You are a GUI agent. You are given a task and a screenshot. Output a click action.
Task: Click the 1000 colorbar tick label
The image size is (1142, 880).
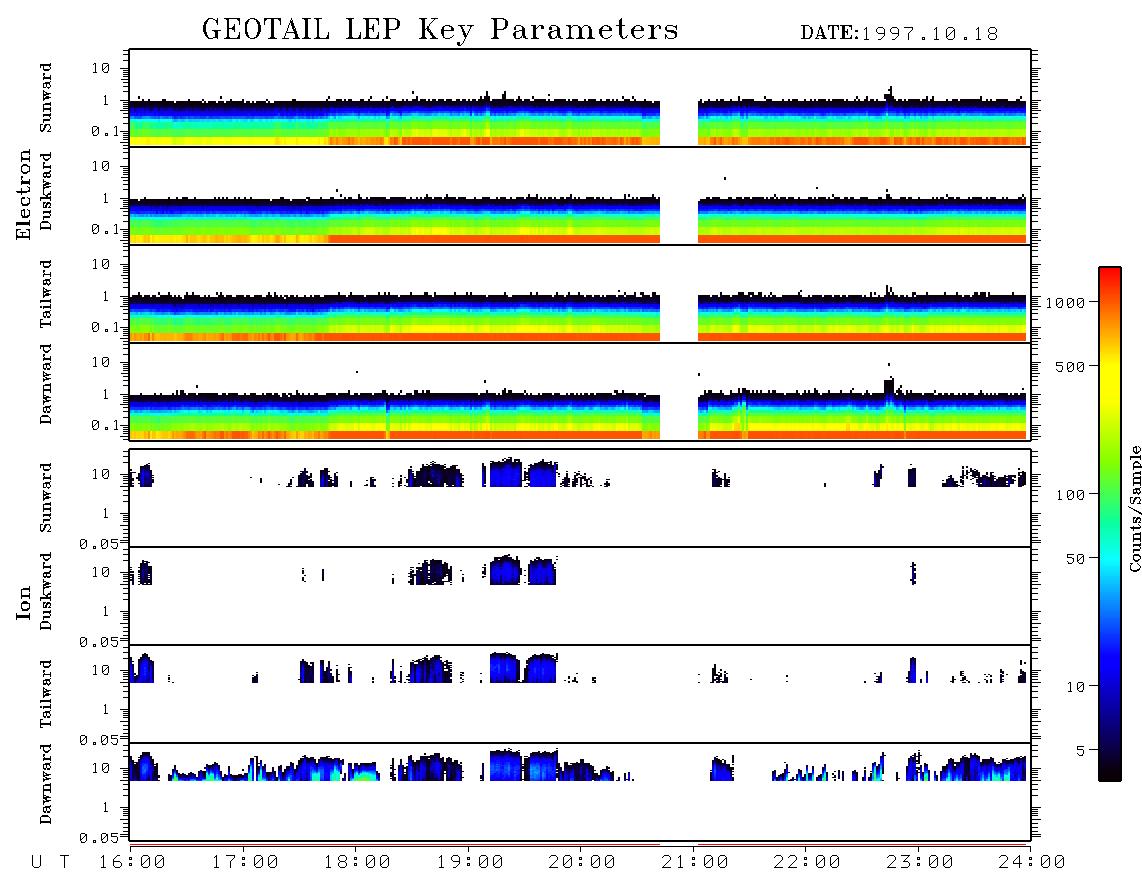(1066, 303)
